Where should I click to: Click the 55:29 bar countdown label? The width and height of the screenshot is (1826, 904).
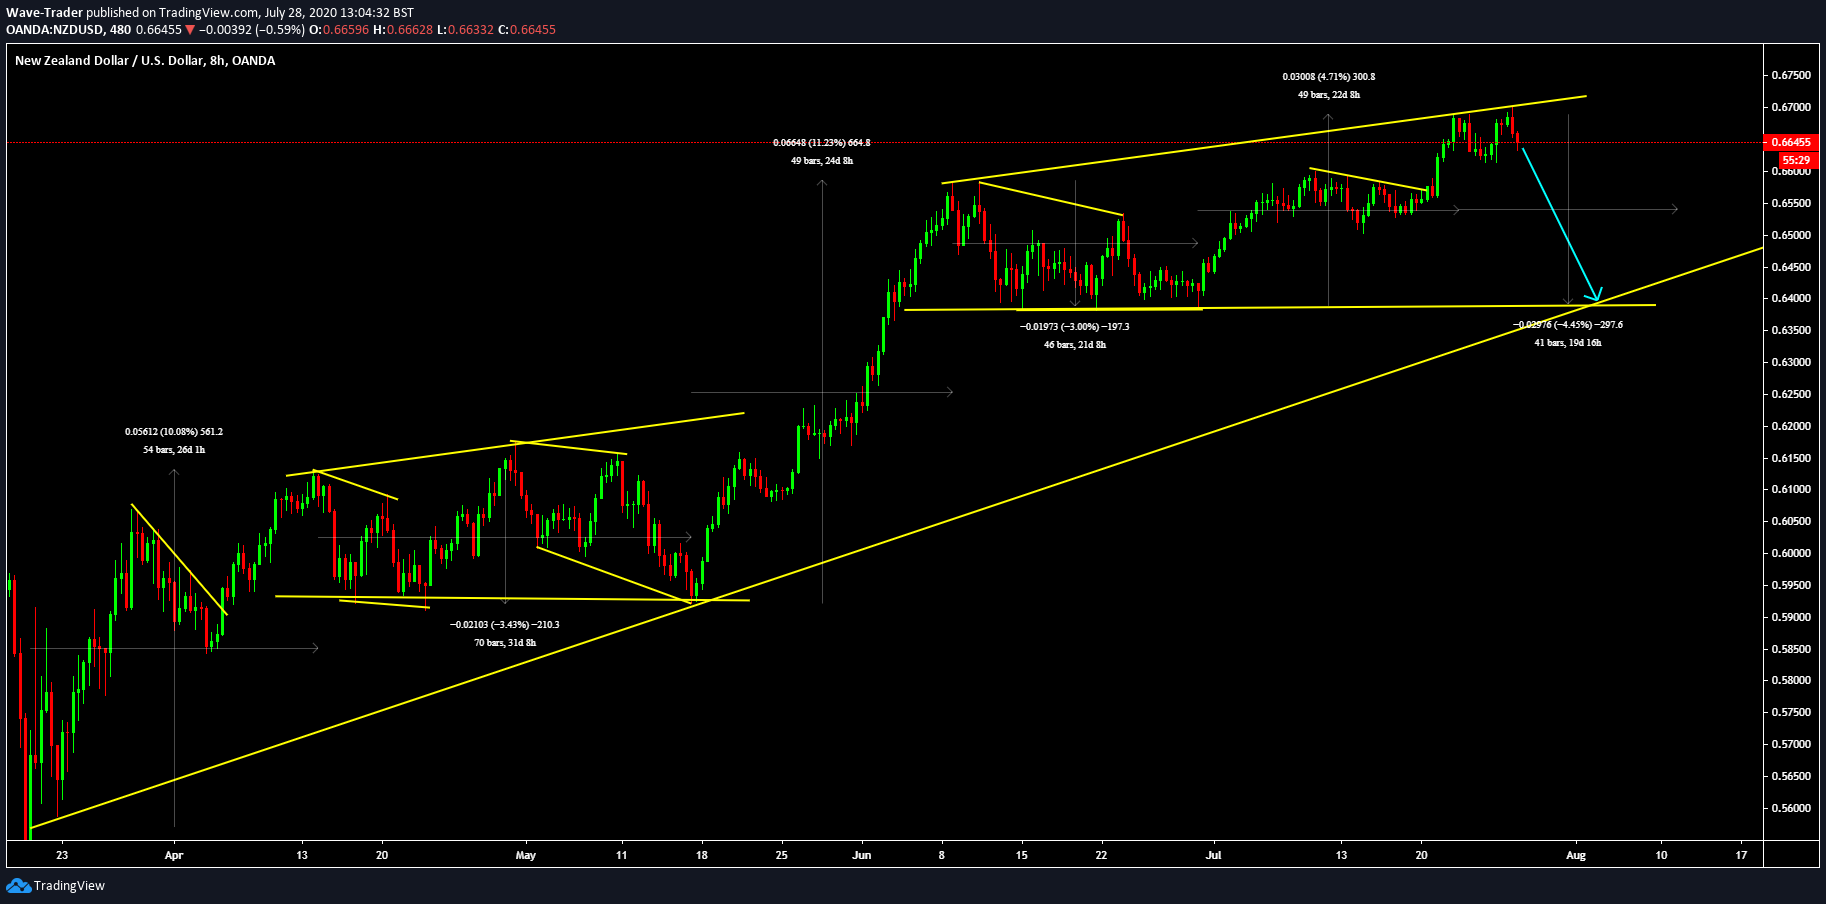tap(1796, 160)
